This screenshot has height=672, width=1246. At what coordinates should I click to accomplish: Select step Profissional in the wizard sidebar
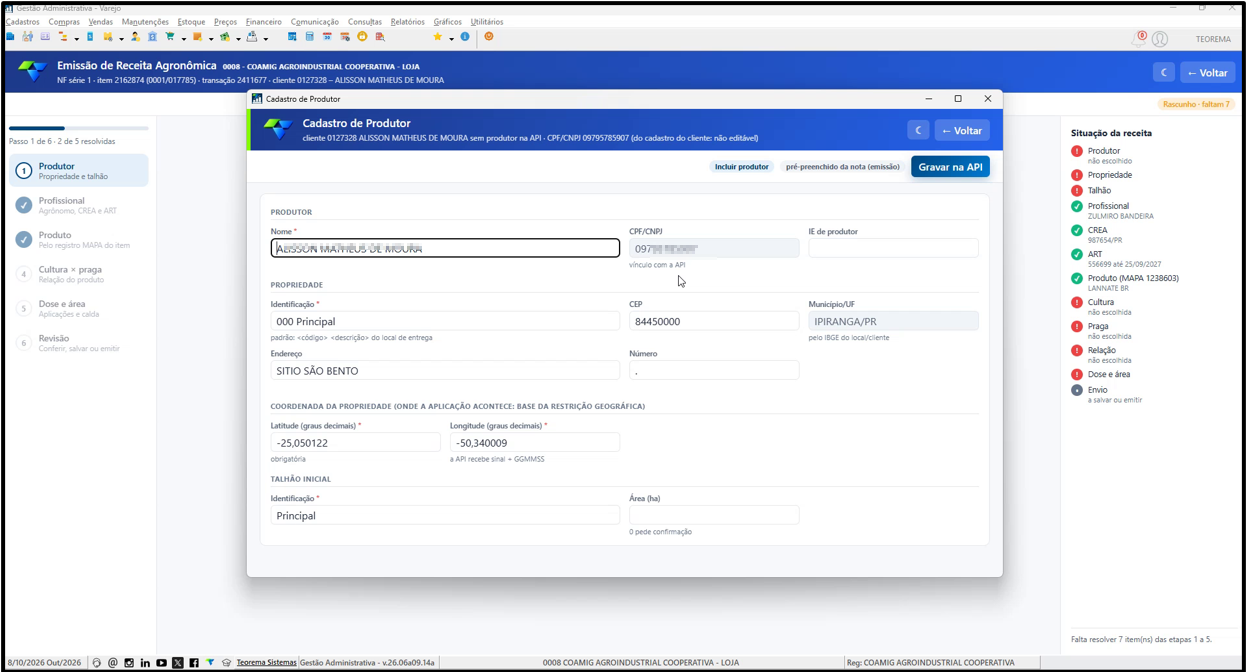tap(79, 205)
